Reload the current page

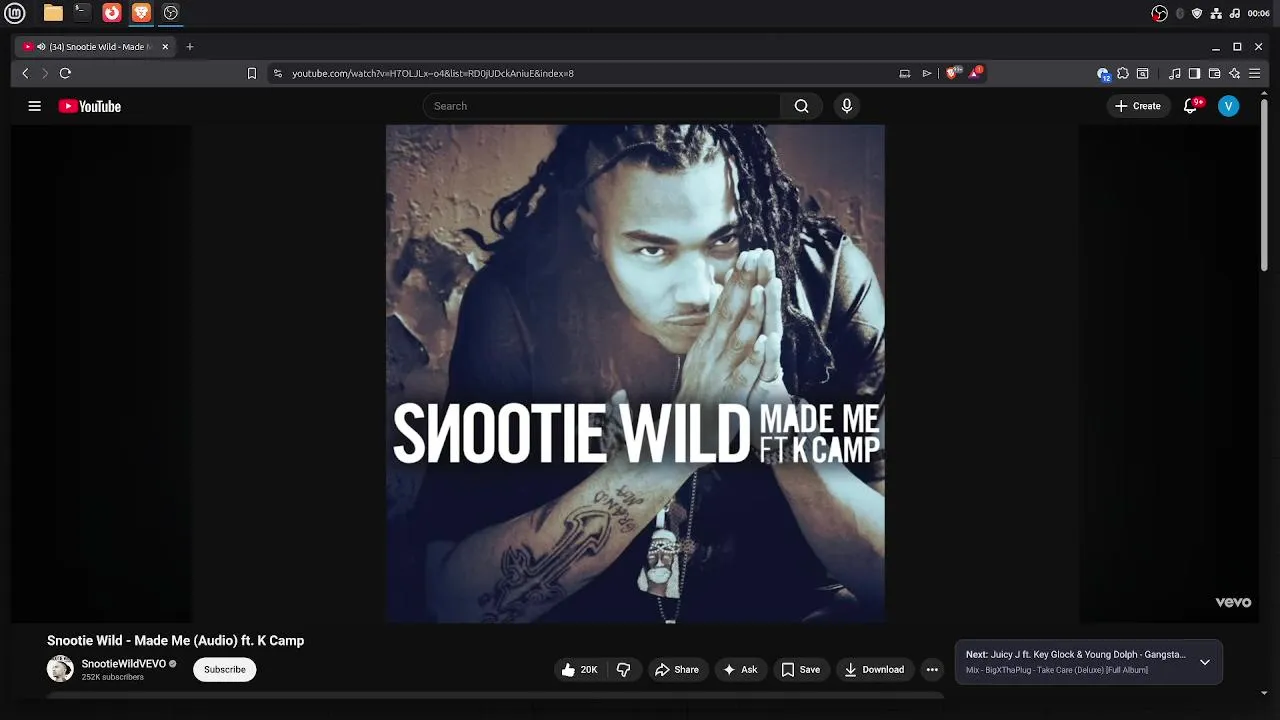(x=65, y=73)
